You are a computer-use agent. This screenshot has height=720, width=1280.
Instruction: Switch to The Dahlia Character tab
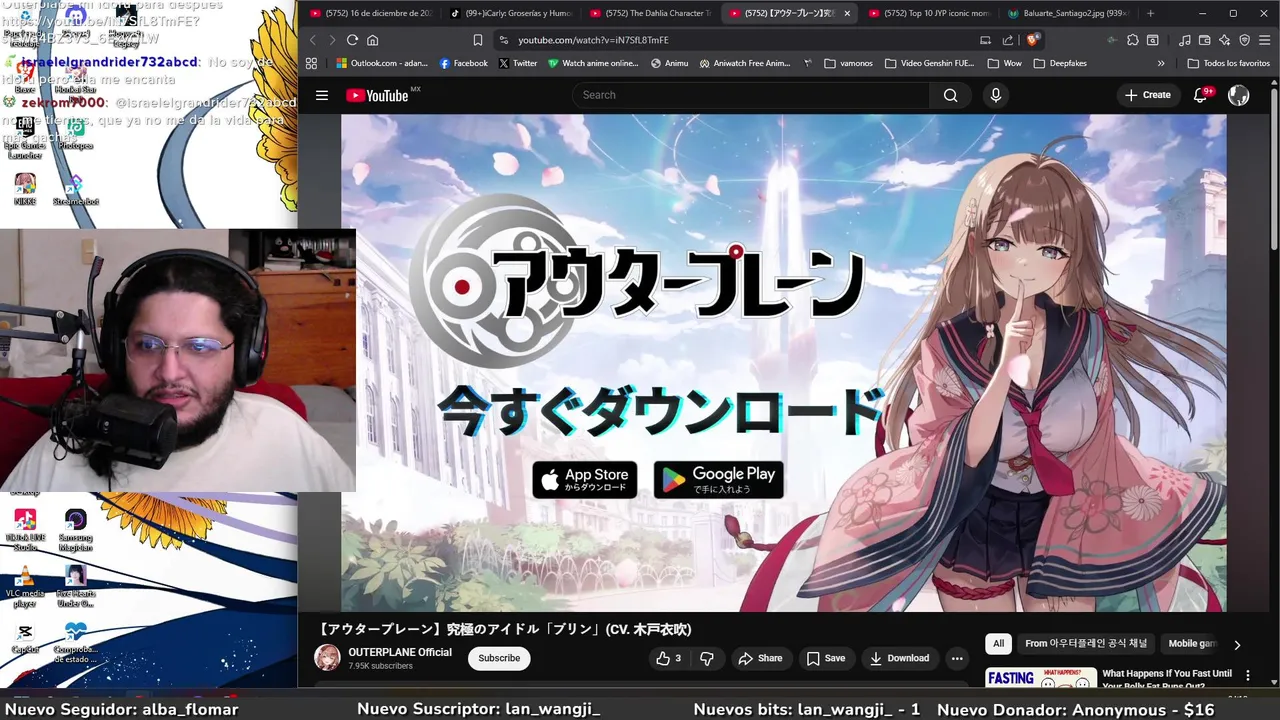click(x=650, y=13)
